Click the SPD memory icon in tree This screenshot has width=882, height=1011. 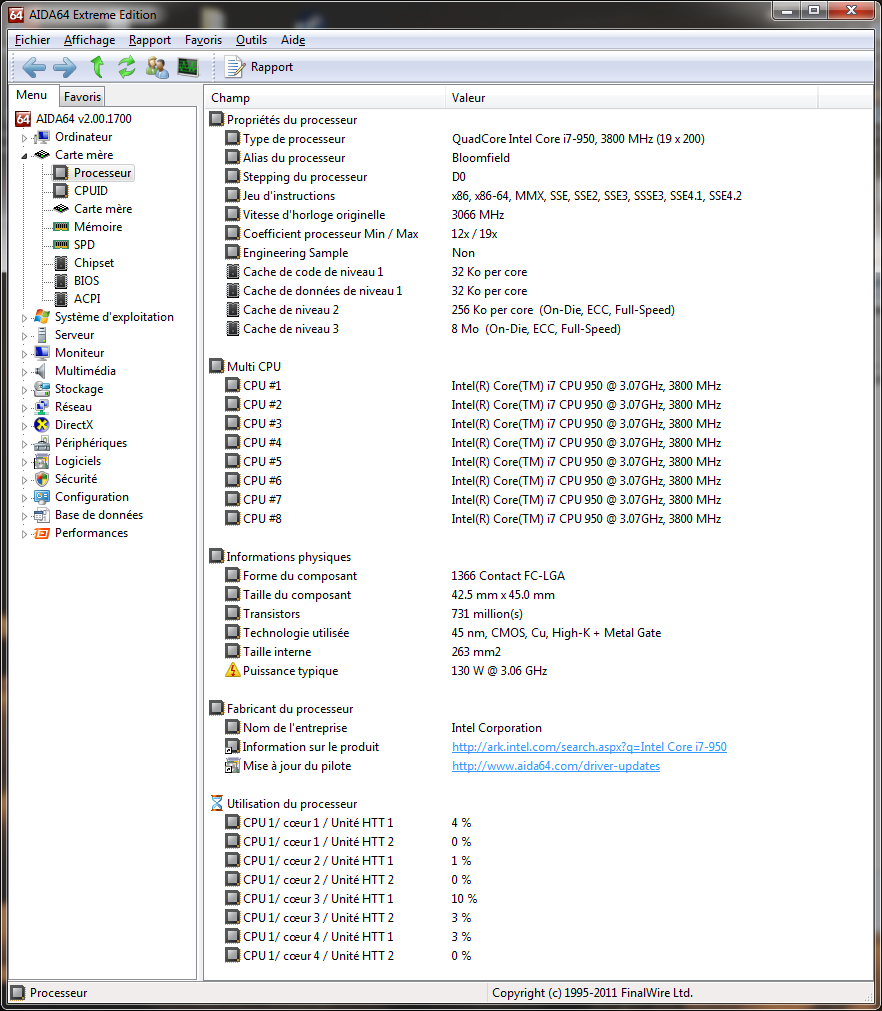click(x=61, y=245)
